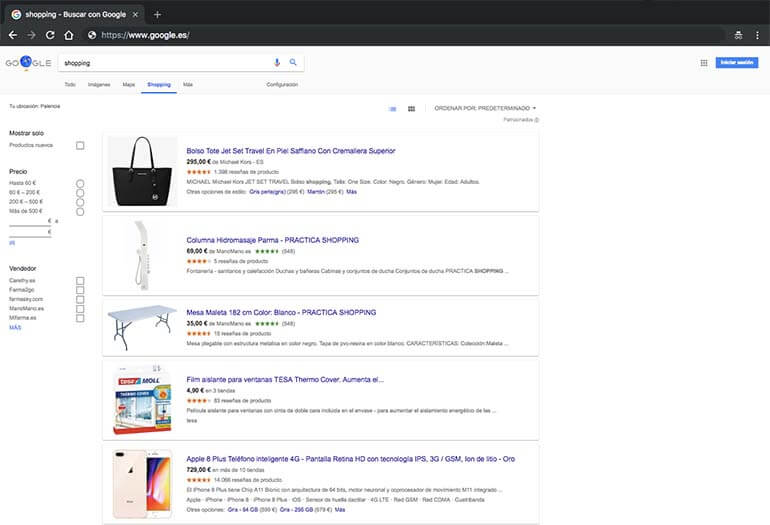
Task: Click 14.098 reseñas de producto
Action: (x=248, y=480)
